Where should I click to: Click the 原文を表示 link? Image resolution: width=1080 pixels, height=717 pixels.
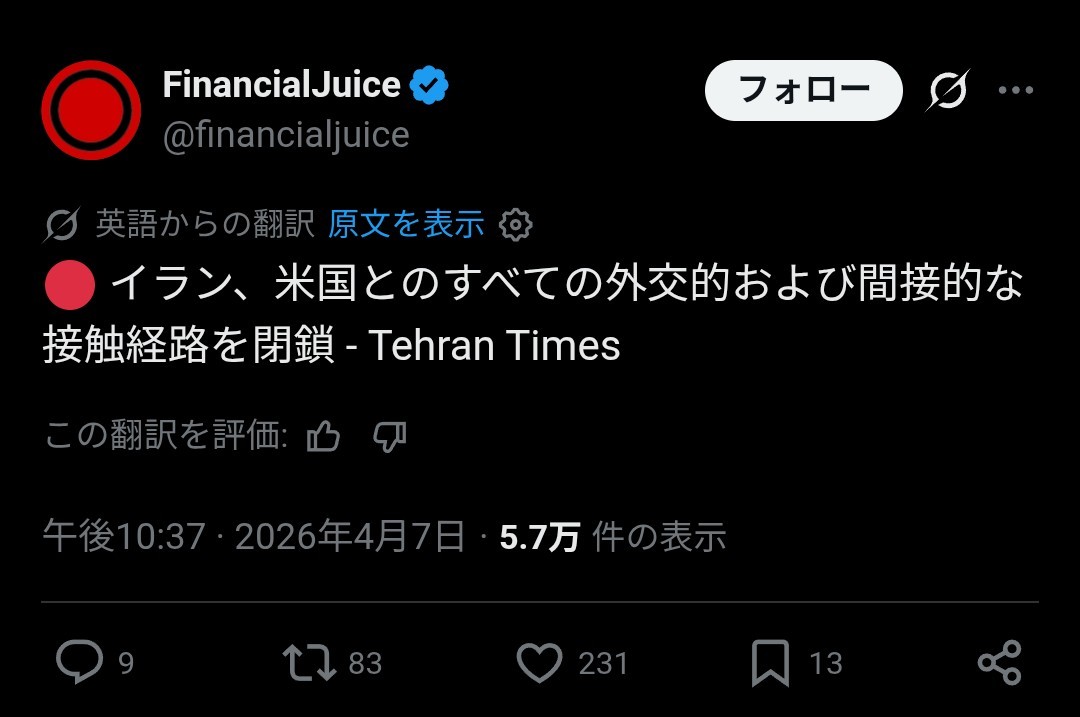406,225
